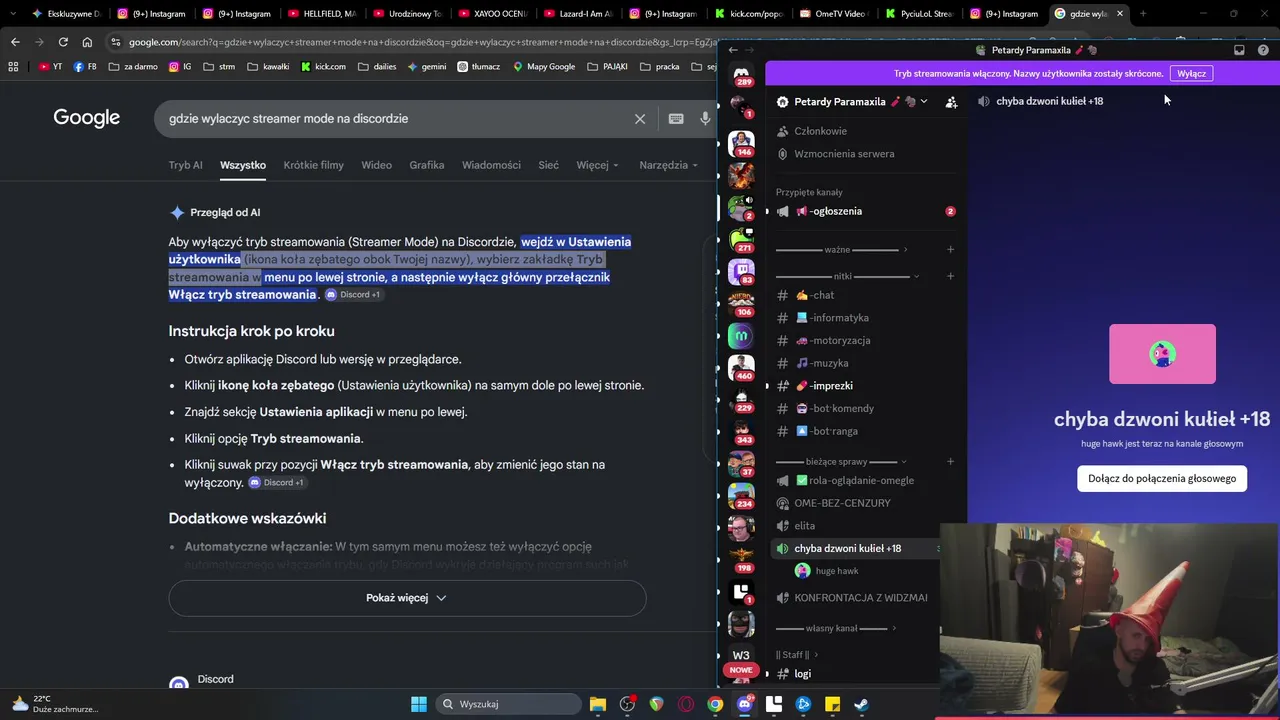Screen dimensions: 1280x720
Task: Collapse the bieżące sprawy category
Action: pyautogui.click(x=842, y=462)
